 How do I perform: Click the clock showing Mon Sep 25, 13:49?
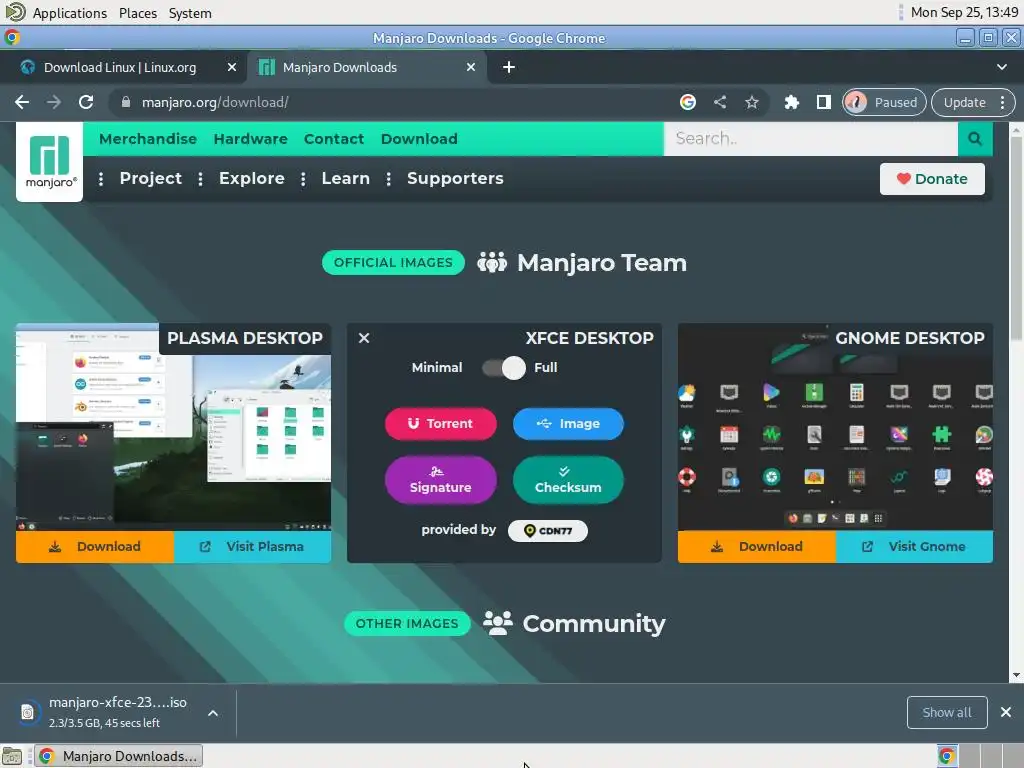coord(964,12)
